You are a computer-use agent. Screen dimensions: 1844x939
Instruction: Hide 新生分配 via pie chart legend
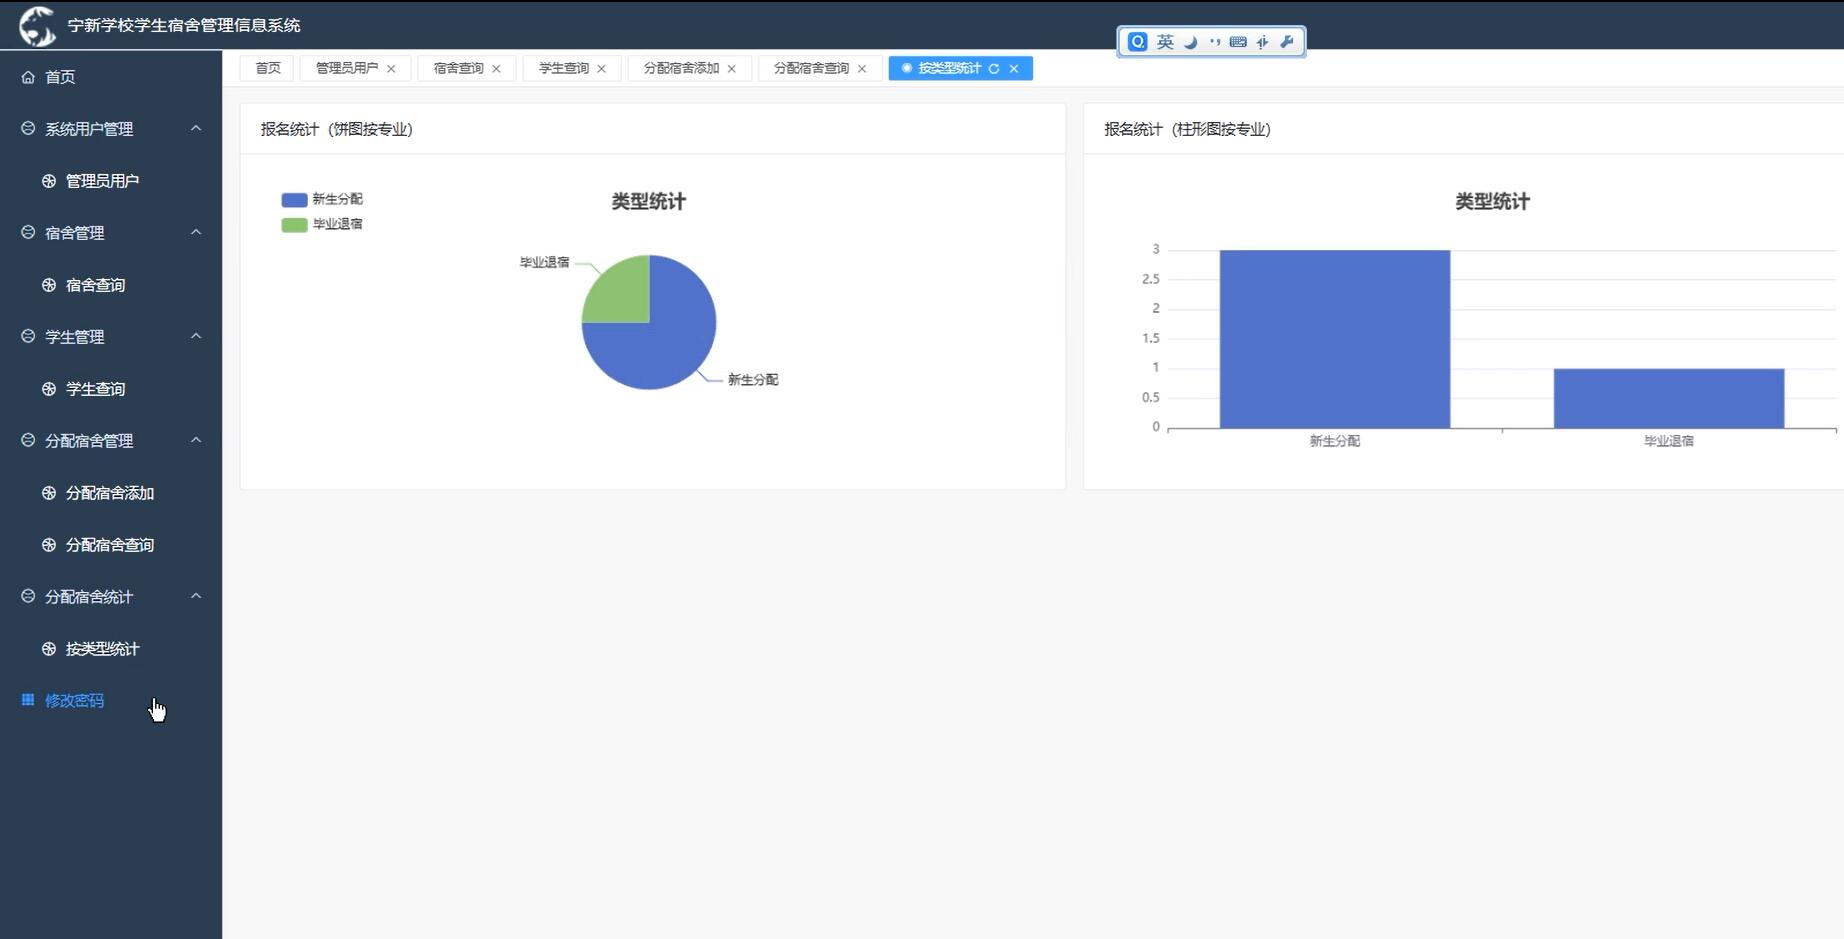[322, 199]
